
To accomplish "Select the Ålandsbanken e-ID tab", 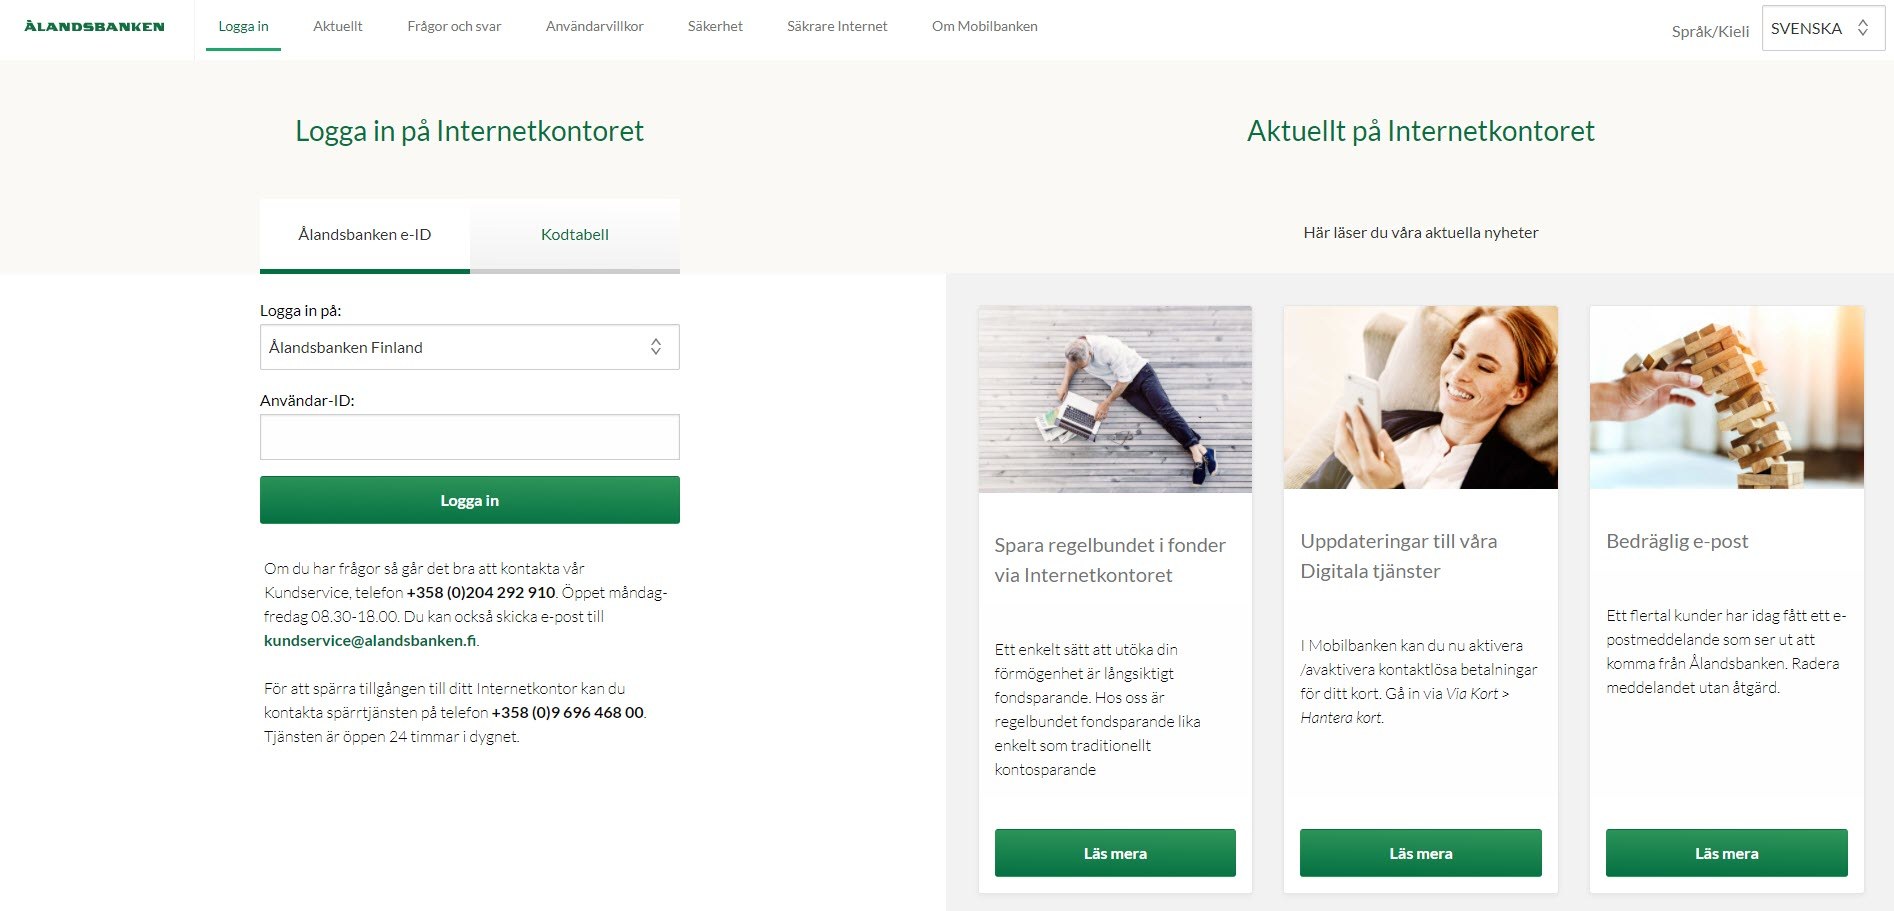I will (x=365, y=235).
